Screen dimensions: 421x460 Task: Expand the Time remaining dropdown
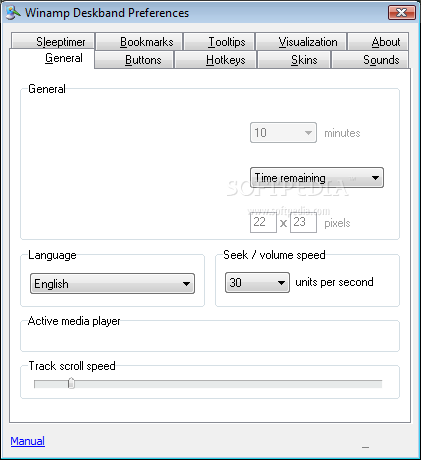[x=317, y=178]
